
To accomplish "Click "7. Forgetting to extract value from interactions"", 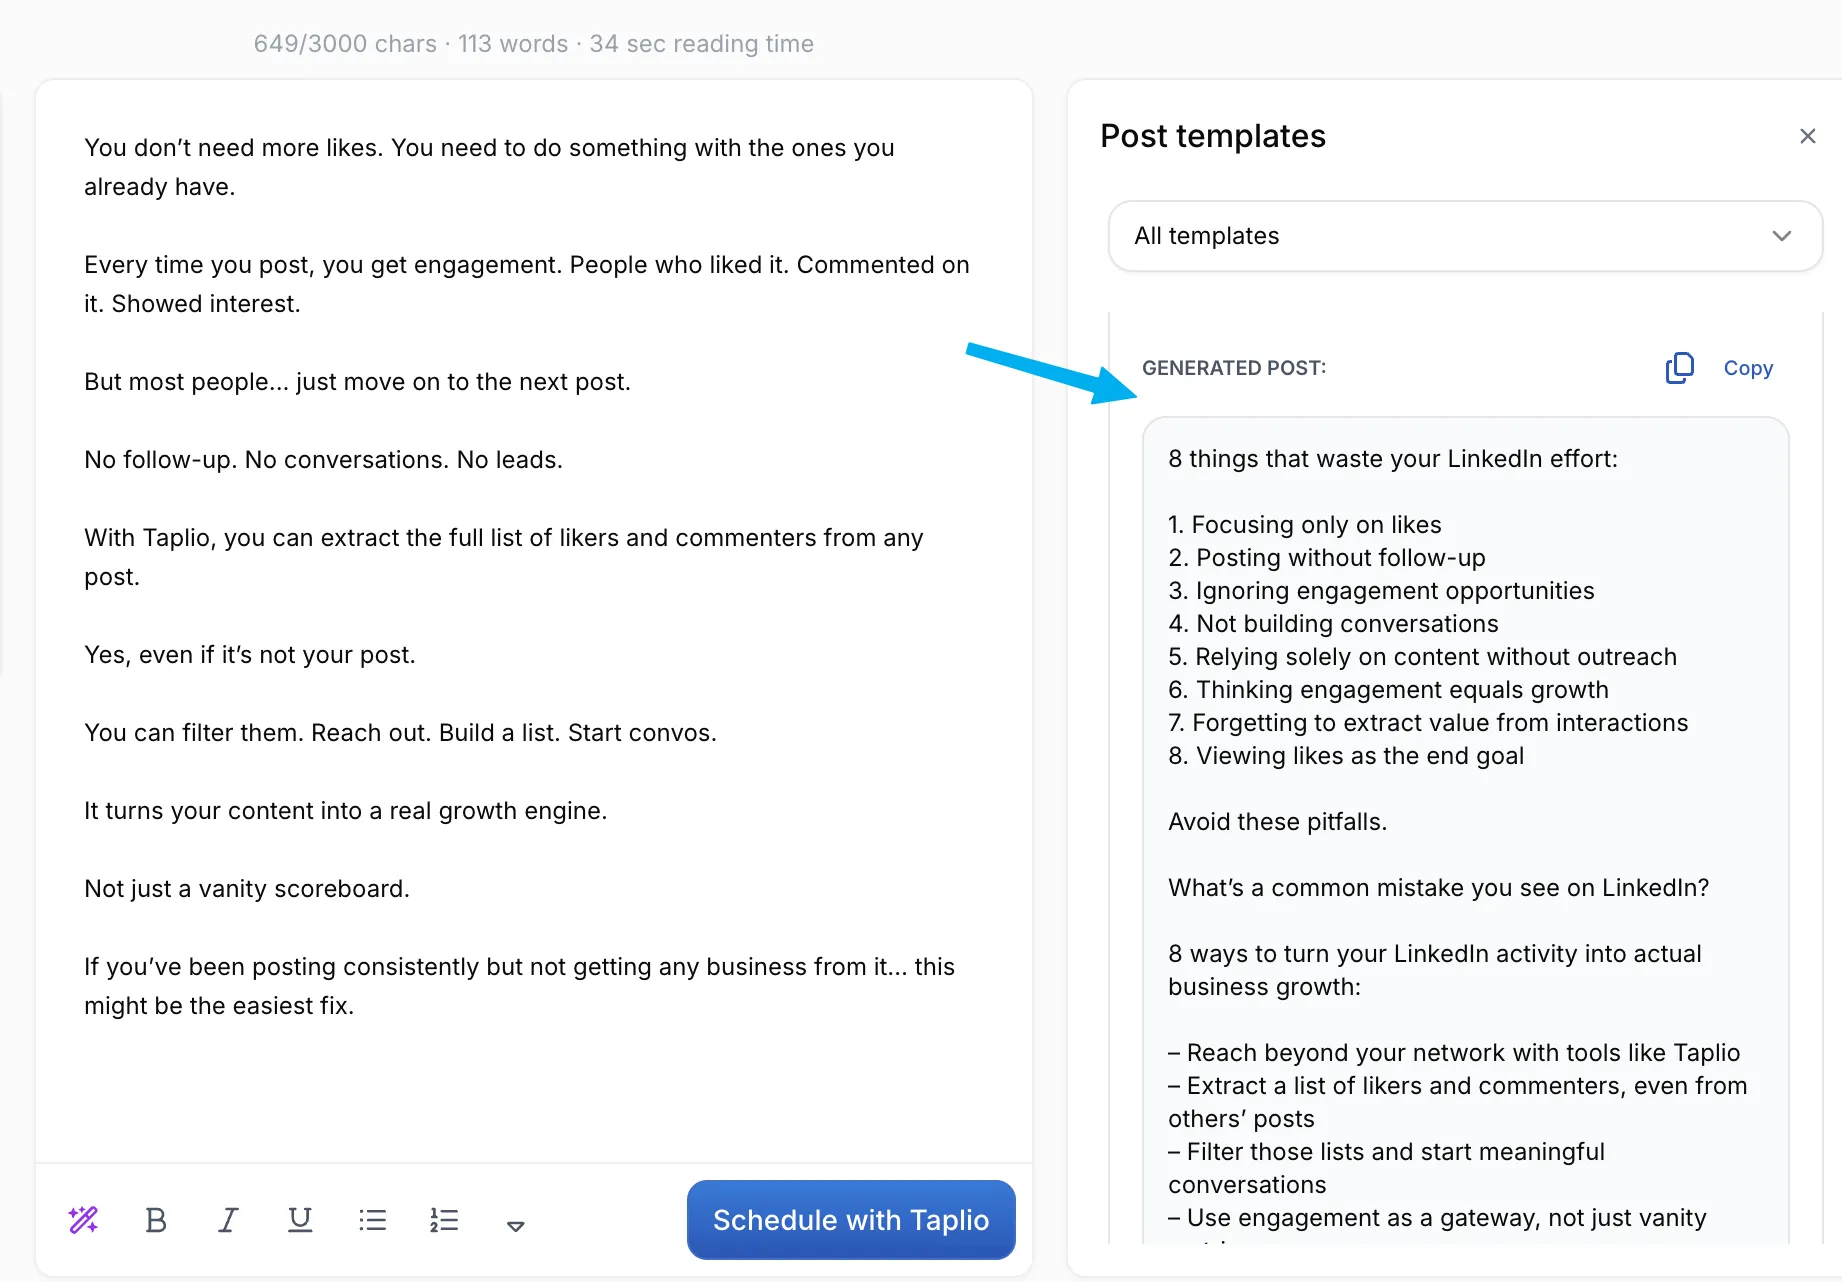I will click(x=1428, y=723).
